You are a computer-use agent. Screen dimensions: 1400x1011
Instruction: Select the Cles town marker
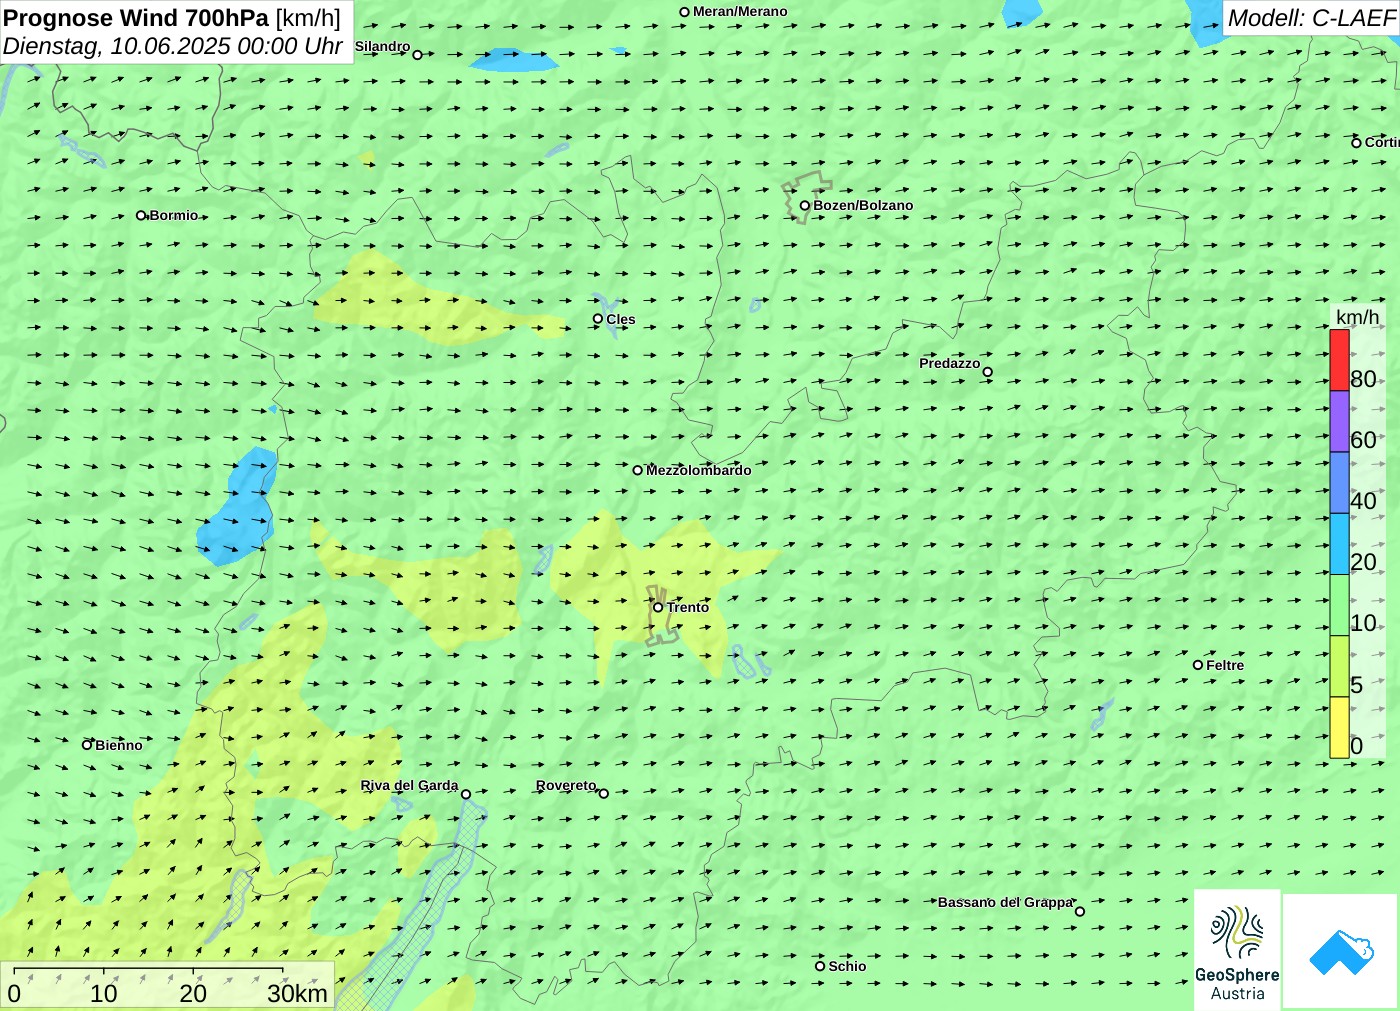598,319
